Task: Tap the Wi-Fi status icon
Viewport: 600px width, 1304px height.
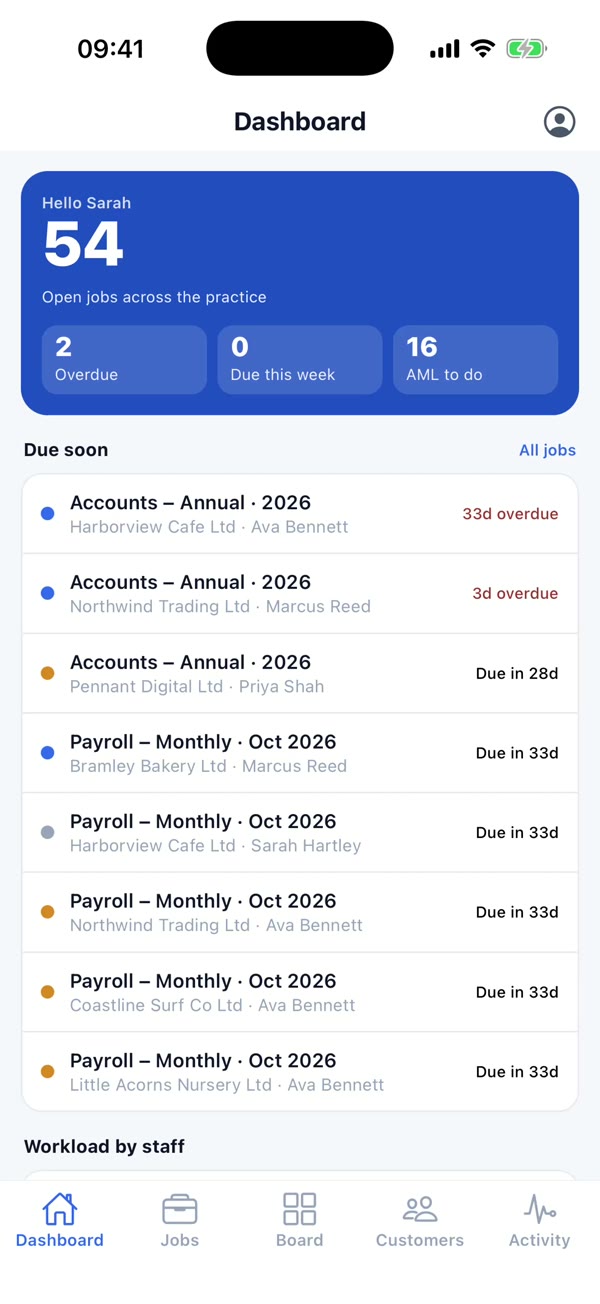Action: (x=483, y=49)
